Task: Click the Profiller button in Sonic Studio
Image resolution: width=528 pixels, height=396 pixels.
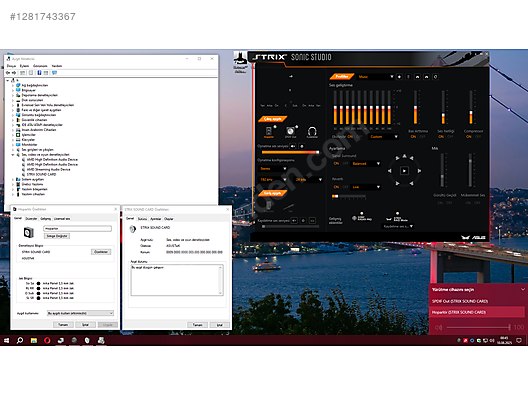Action: [x=341, y=77]
